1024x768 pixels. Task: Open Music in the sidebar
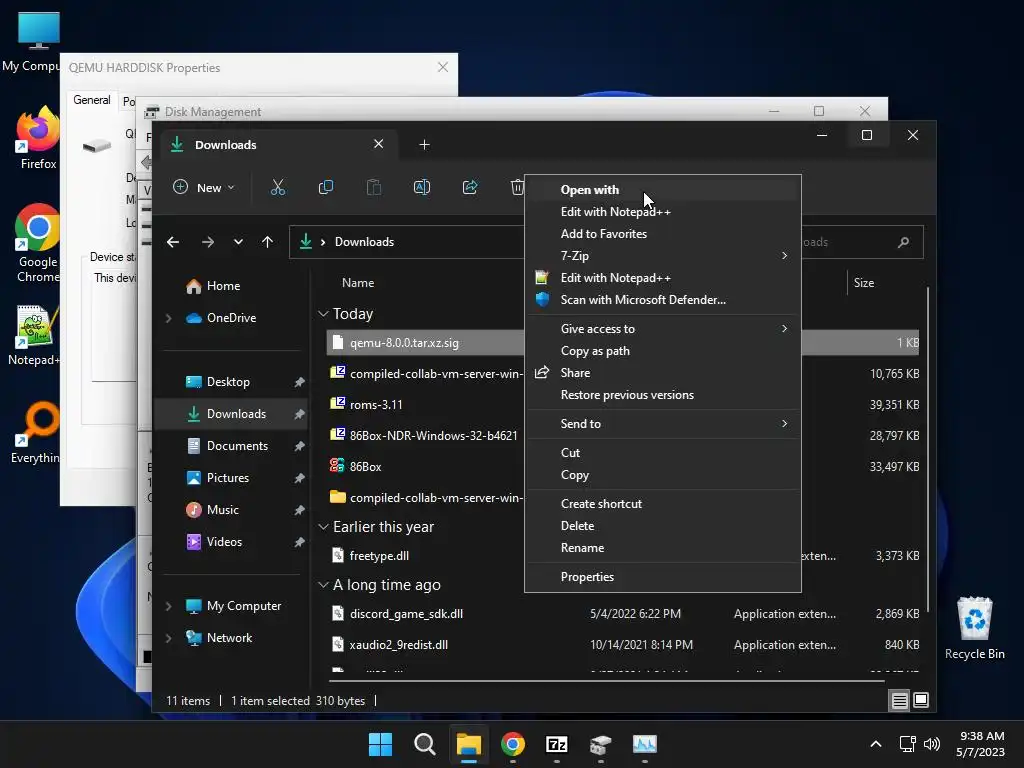[223, 510]
